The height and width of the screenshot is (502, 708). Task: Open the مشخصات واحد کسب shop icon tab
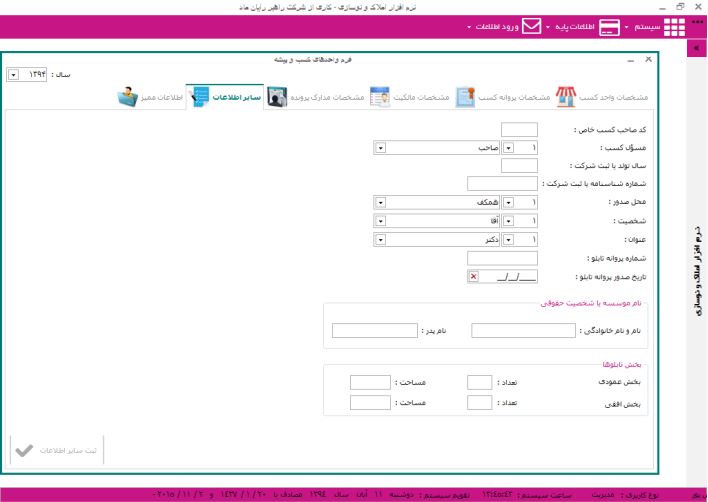567,97
